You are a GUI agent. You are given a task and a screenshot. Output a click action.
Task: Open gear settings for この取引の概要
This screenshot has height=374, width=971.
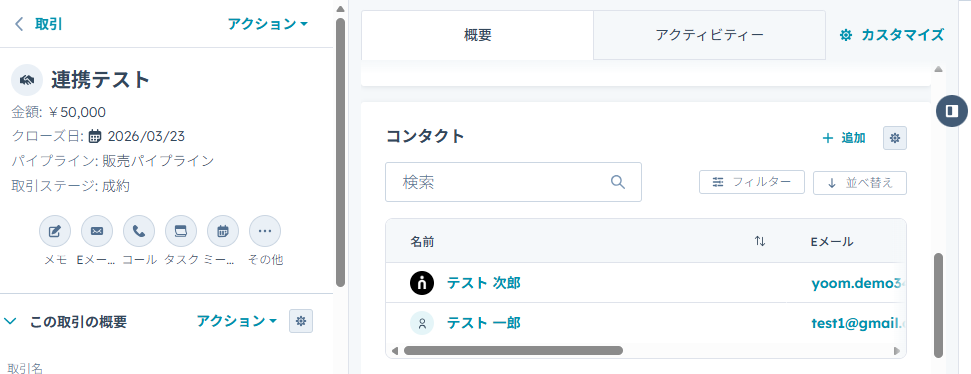click(x=301, y=321)
